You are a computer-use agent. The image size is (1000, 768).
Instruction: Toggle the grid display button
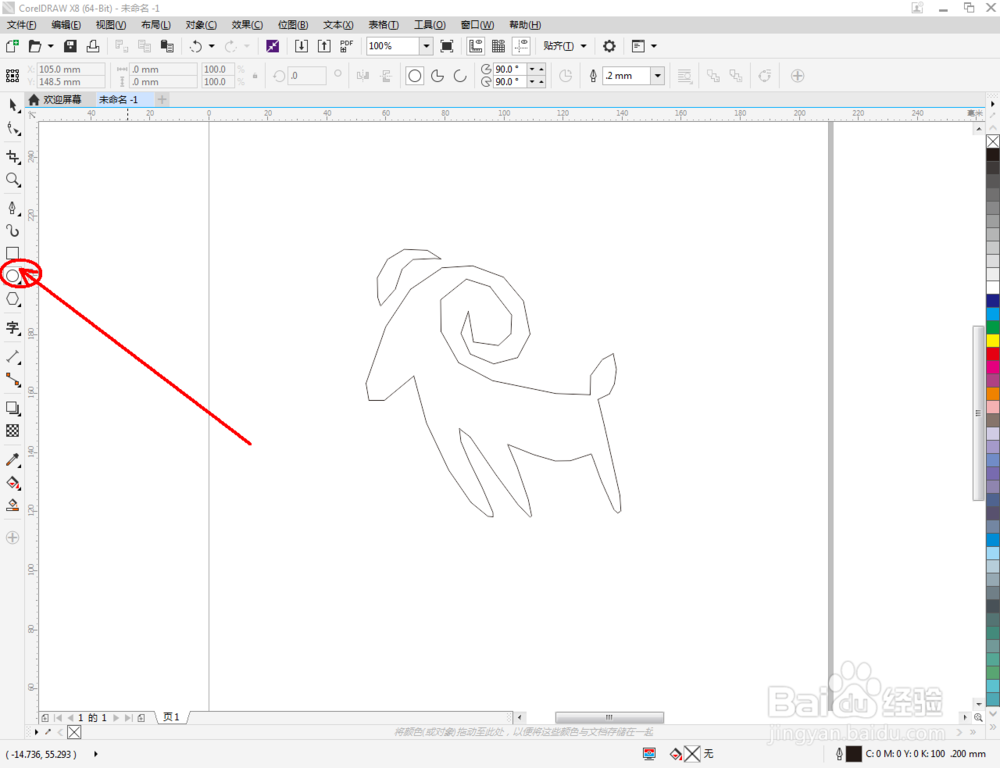click(x=499, y=46)
